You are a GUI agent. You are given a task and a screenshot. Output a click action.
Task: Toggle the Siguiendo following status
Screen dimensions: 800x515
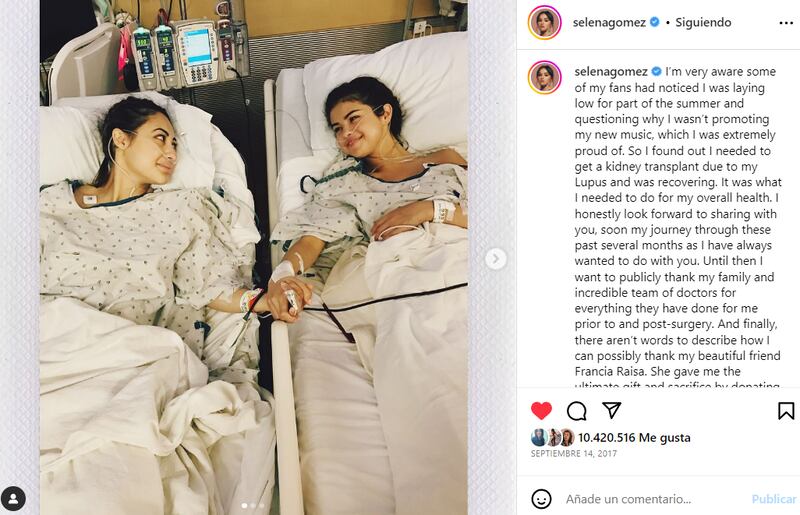click(703, 22)
